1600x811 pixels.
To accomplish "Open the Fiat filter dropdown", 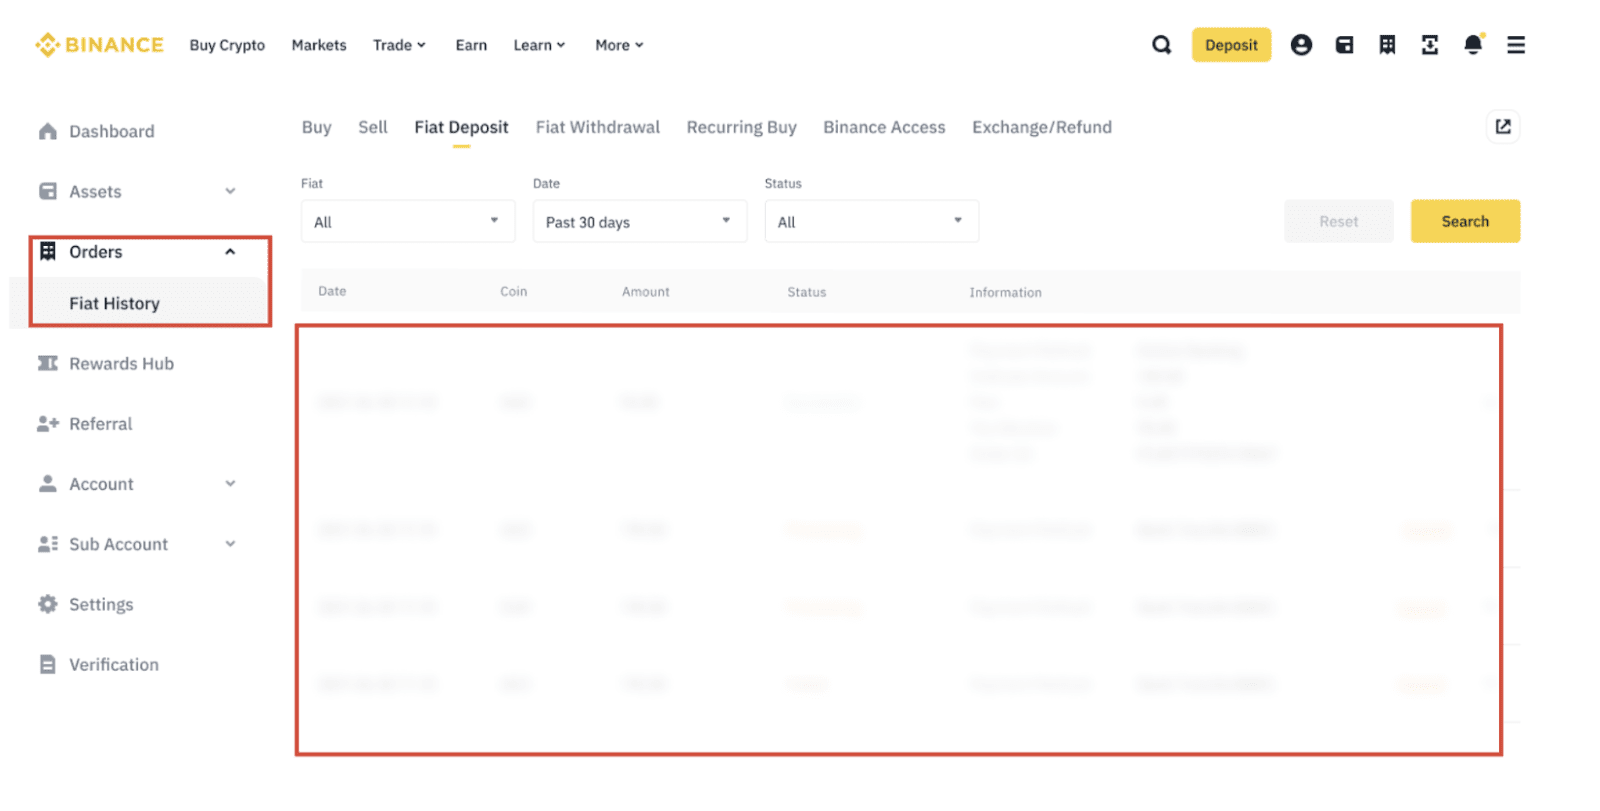I will tap(408, 221).
